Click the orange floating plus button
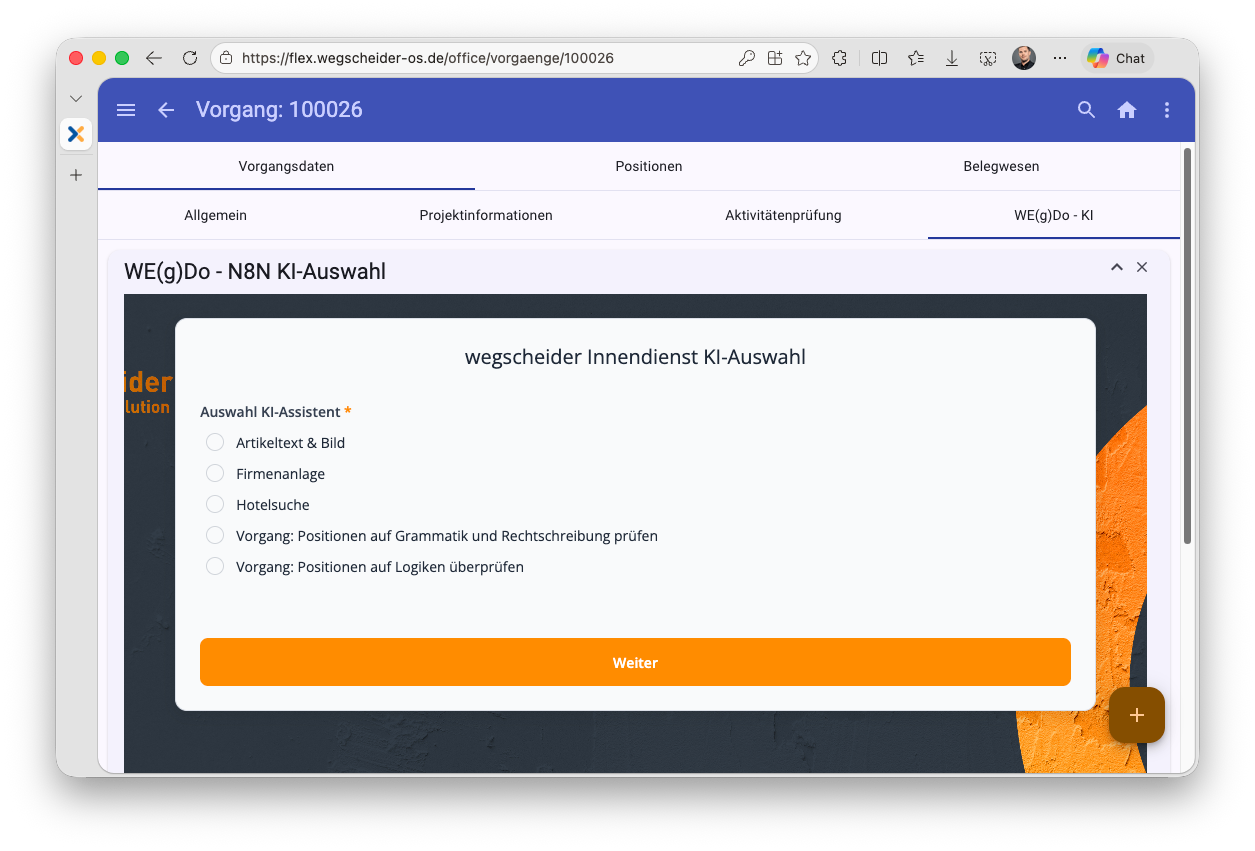 [1137, 715]
